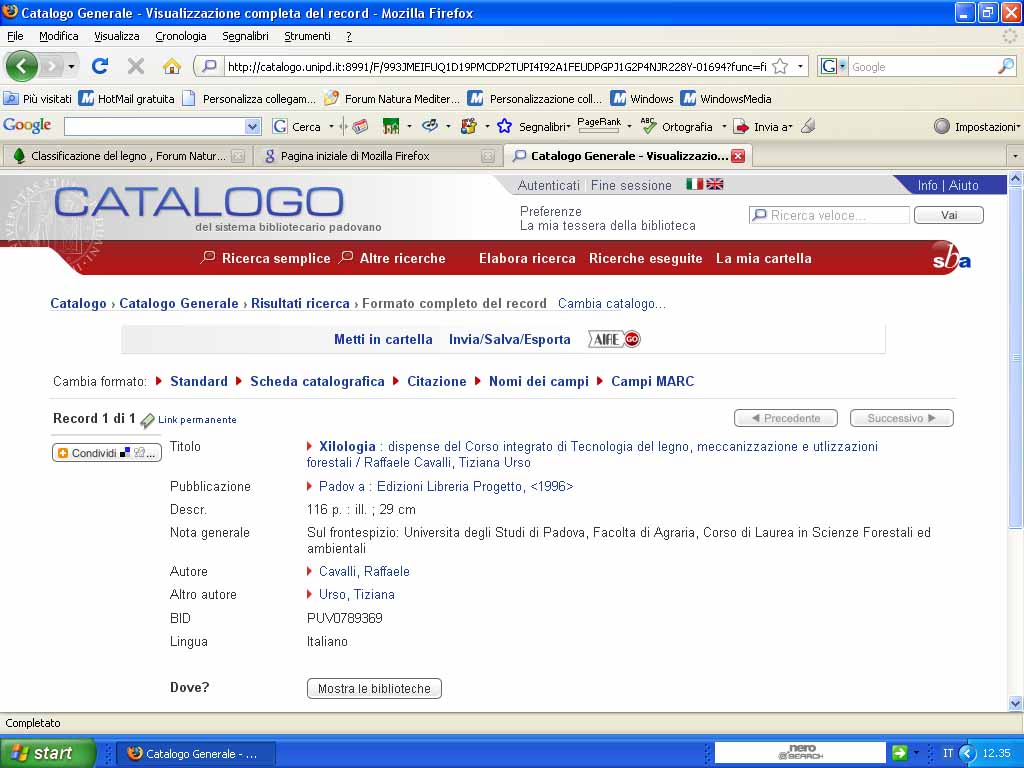Switch the site to English via UK flag
The height and width of the screenshot is (768, 1024).
click(715, 184)
